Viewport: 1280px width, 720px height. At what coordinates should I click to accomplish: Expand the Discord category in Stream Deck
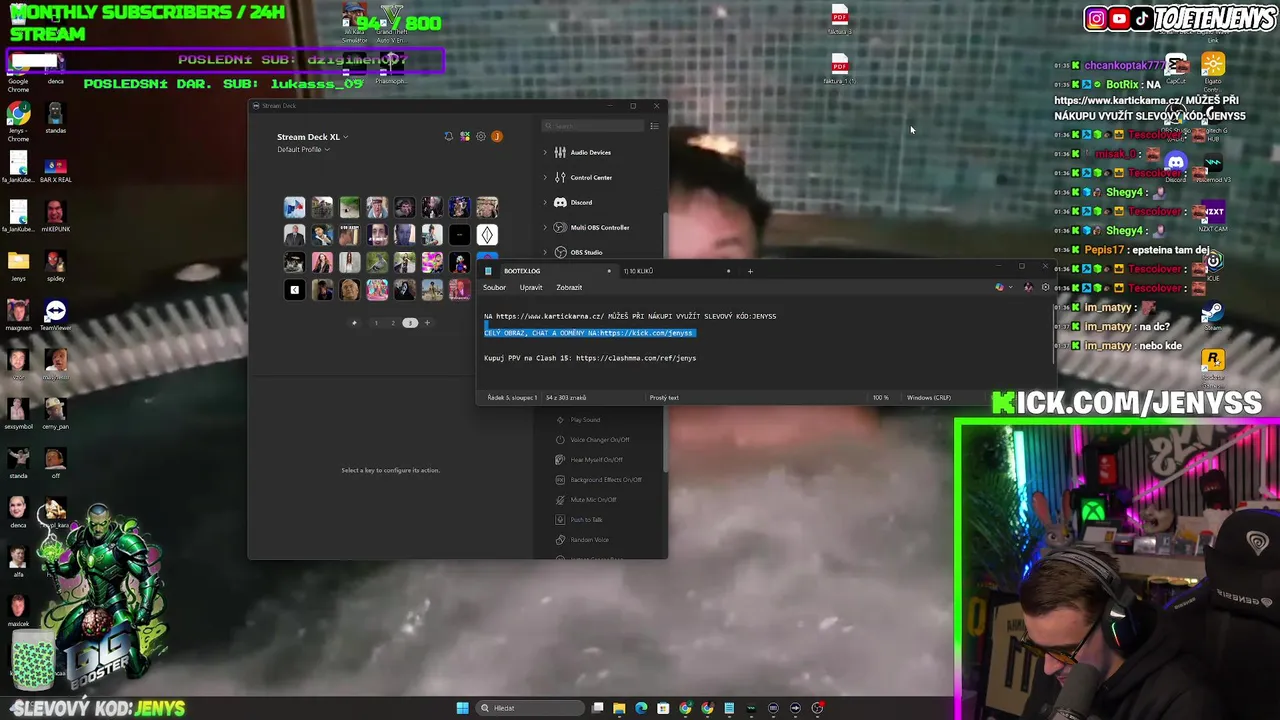tap(545, 202)
